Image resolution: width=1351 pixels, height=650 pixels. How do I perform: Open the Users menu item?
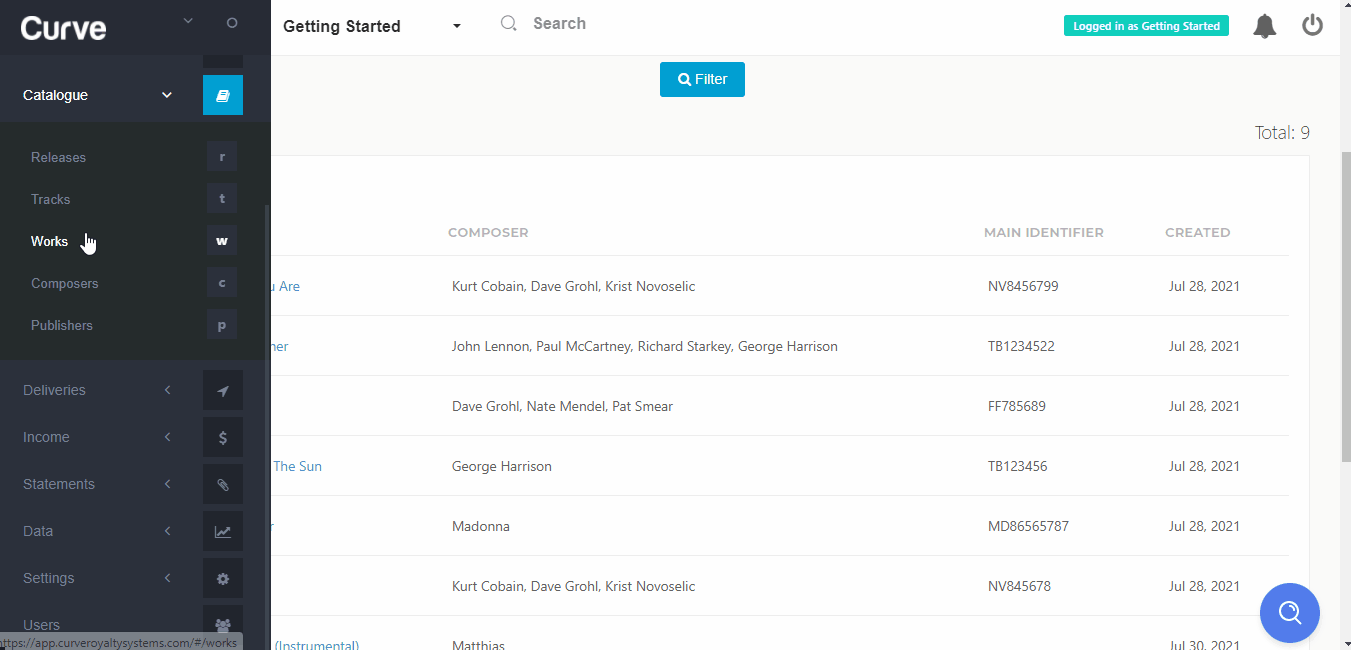(41, 625)
